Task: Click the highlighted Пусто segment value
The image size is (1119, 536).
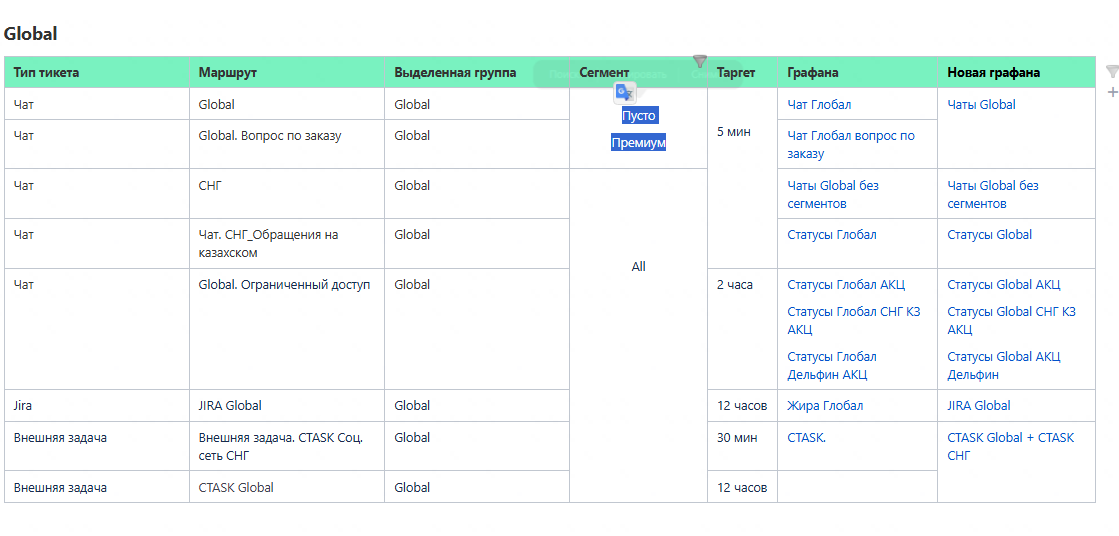Action: [639, 115]
